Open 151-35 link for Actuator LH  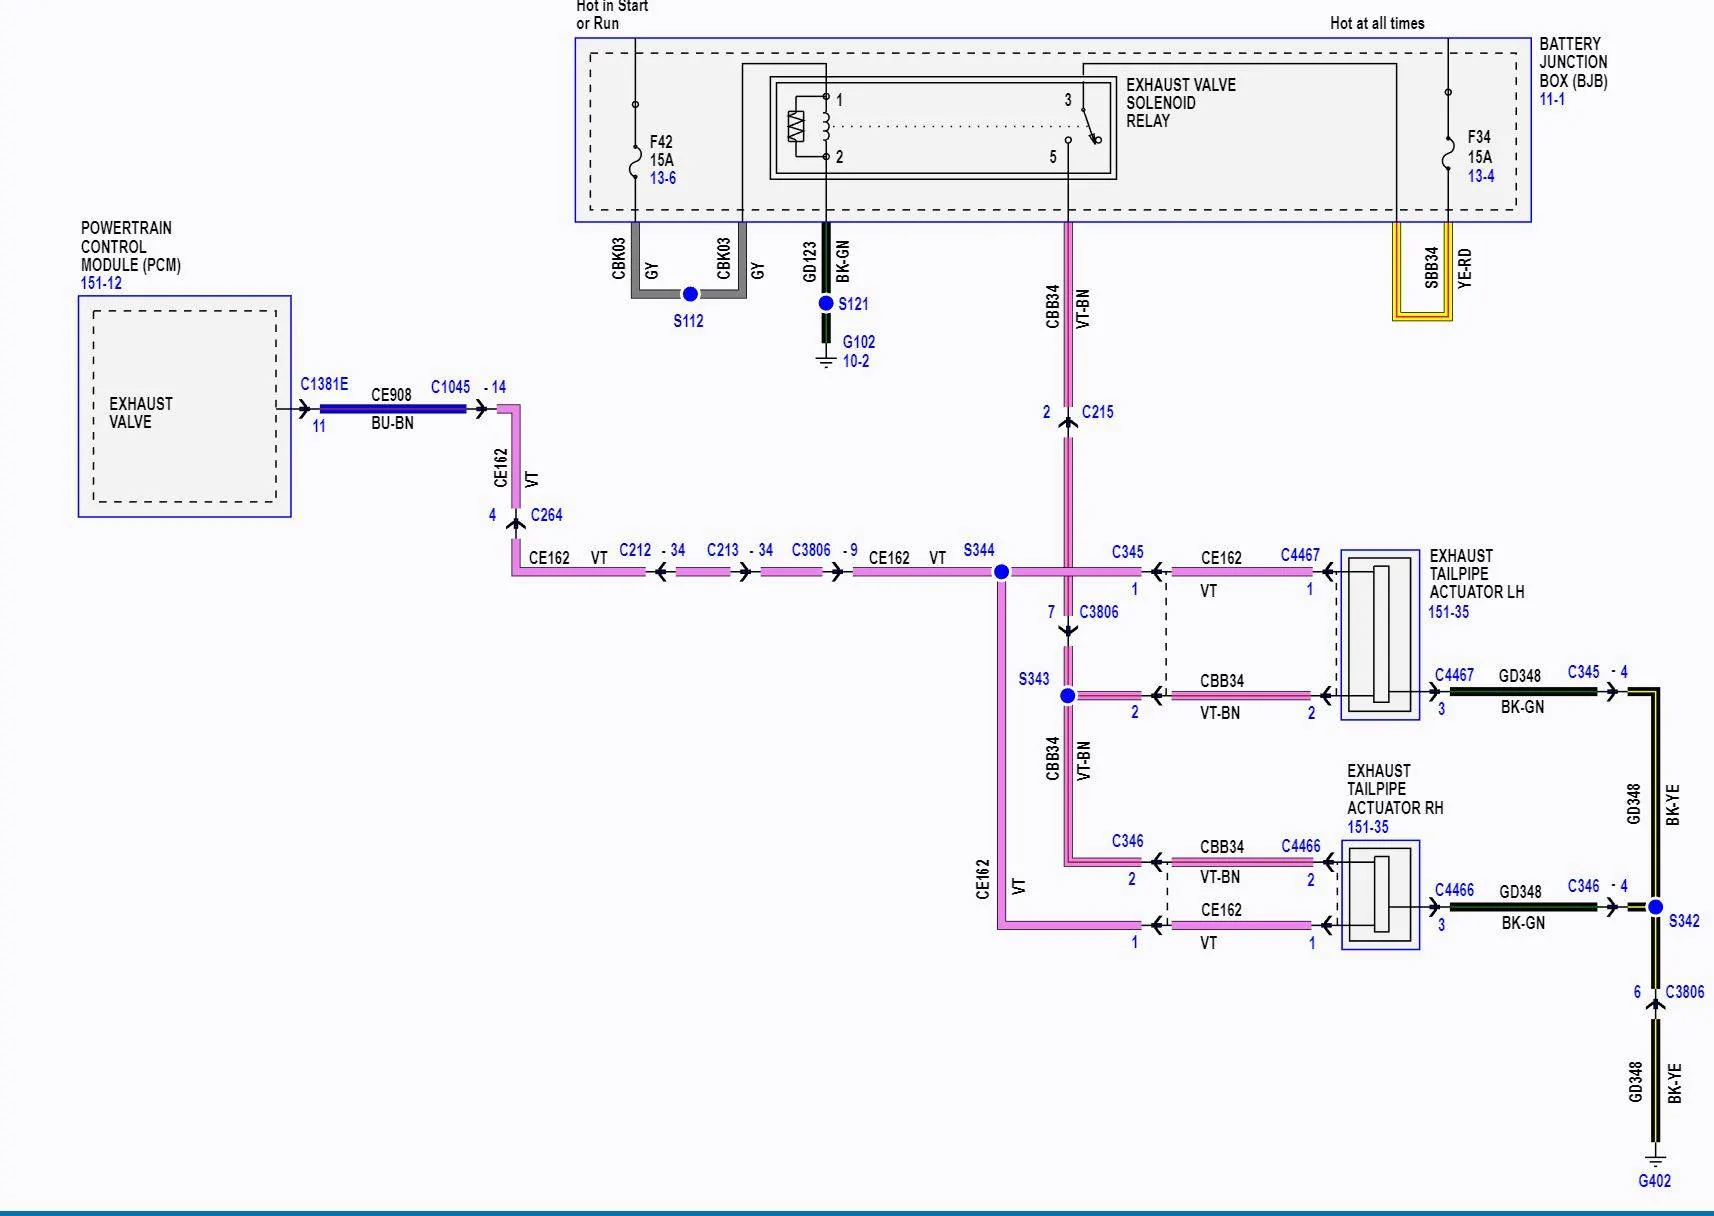pos(1448,612)
